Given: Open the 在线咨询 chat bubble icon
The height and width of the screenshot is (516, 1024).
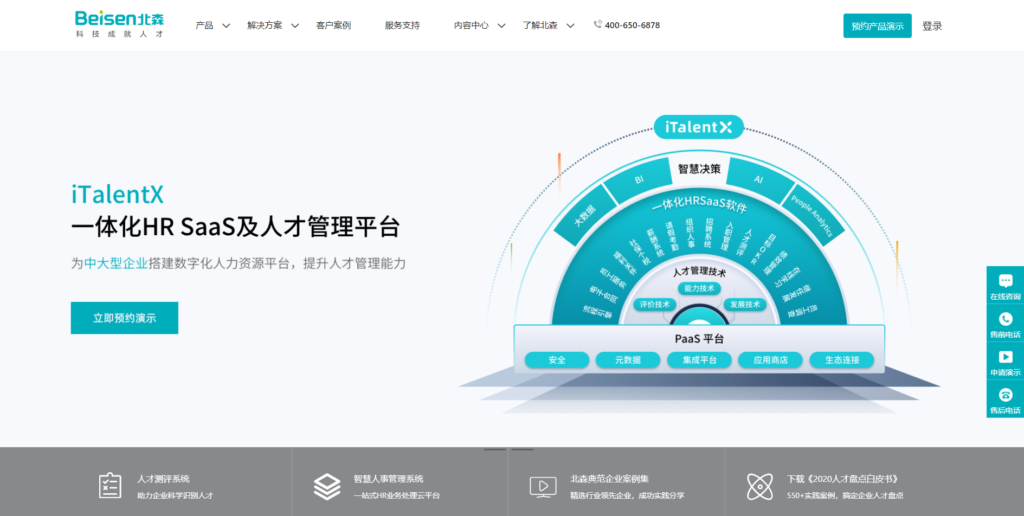Looking at the screenshot, I should pyautogui.click(x=1005, y=281).
